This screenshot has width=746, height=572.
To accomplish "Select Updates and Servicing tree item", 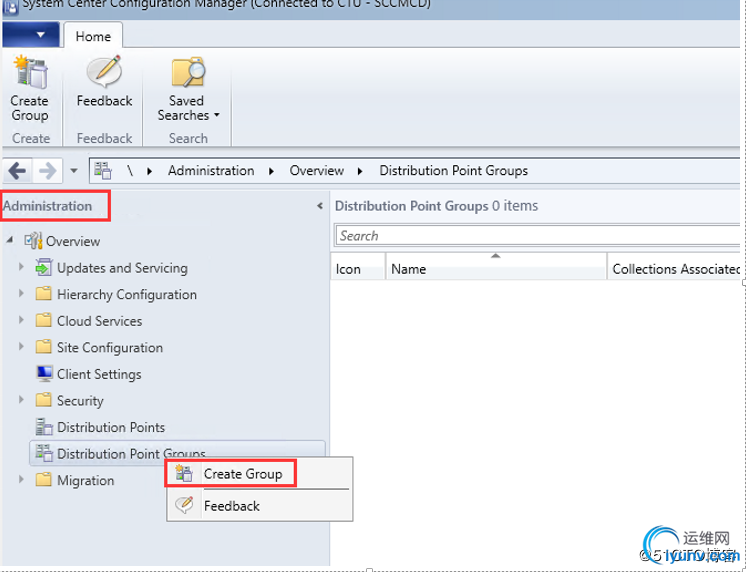I will pos(122,268).
